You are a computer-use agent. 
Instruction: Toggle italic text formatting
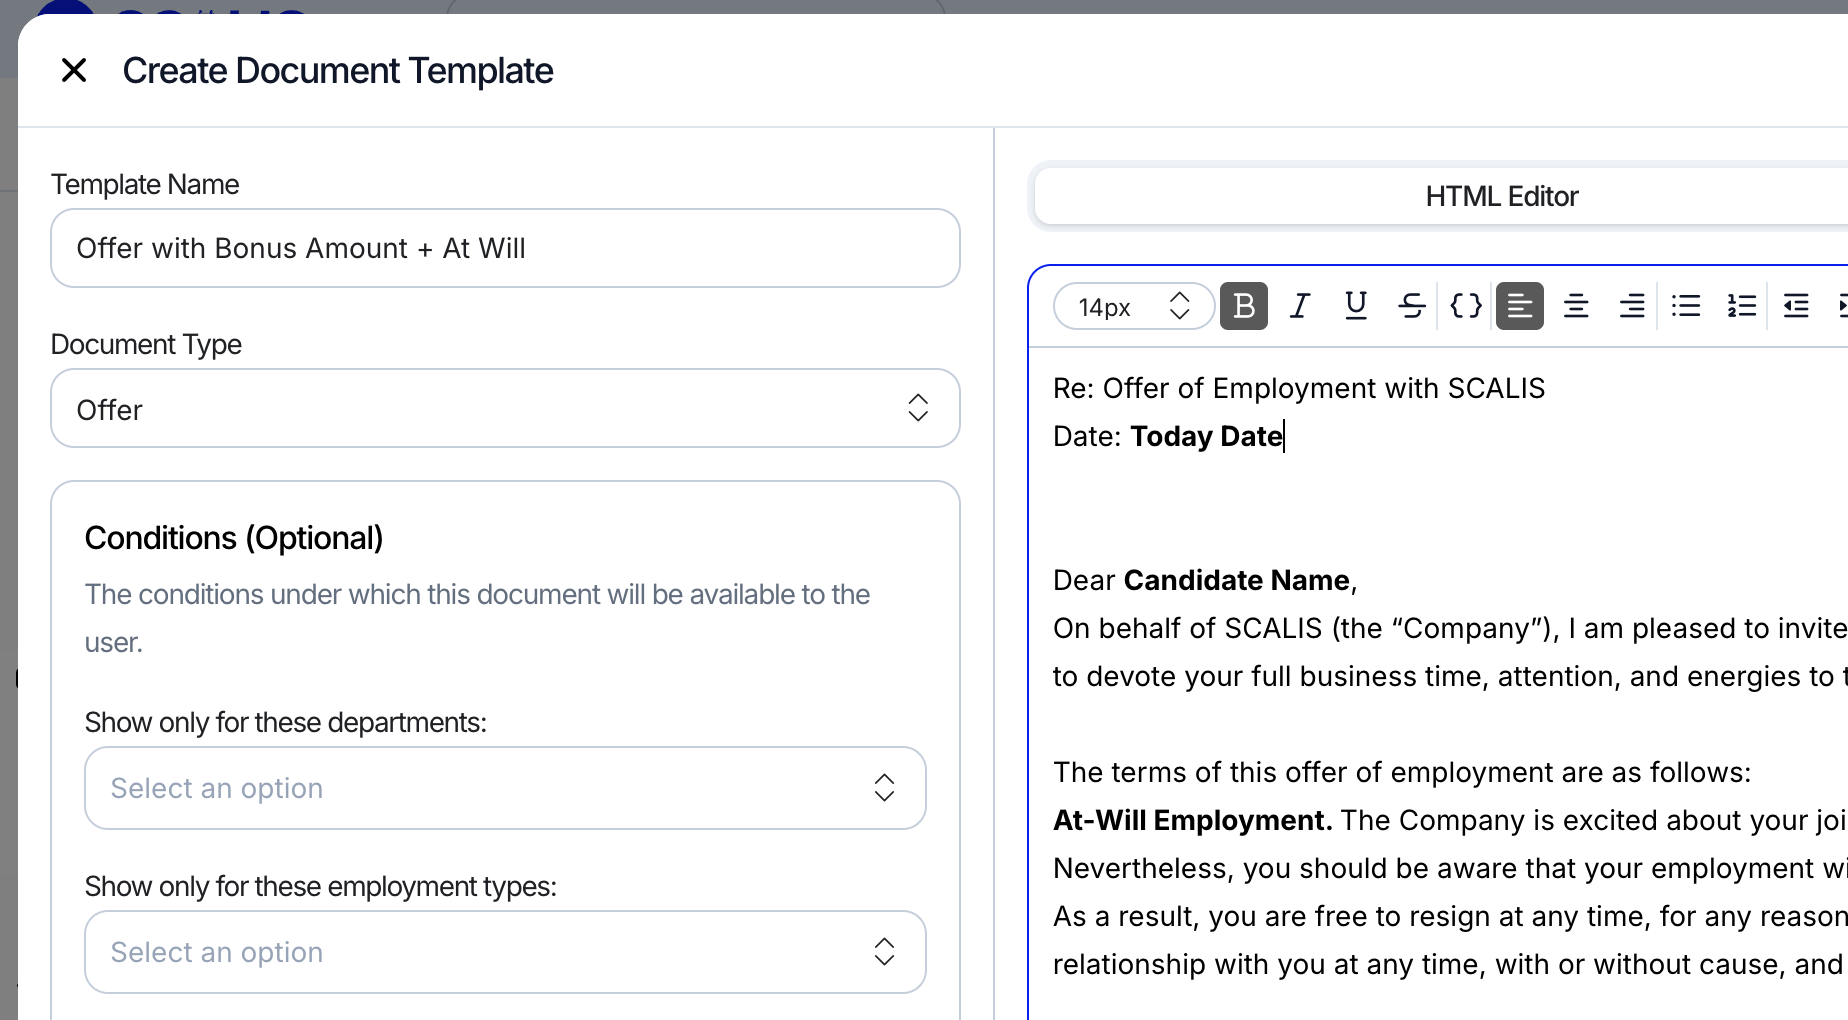tap(1300, 306)
